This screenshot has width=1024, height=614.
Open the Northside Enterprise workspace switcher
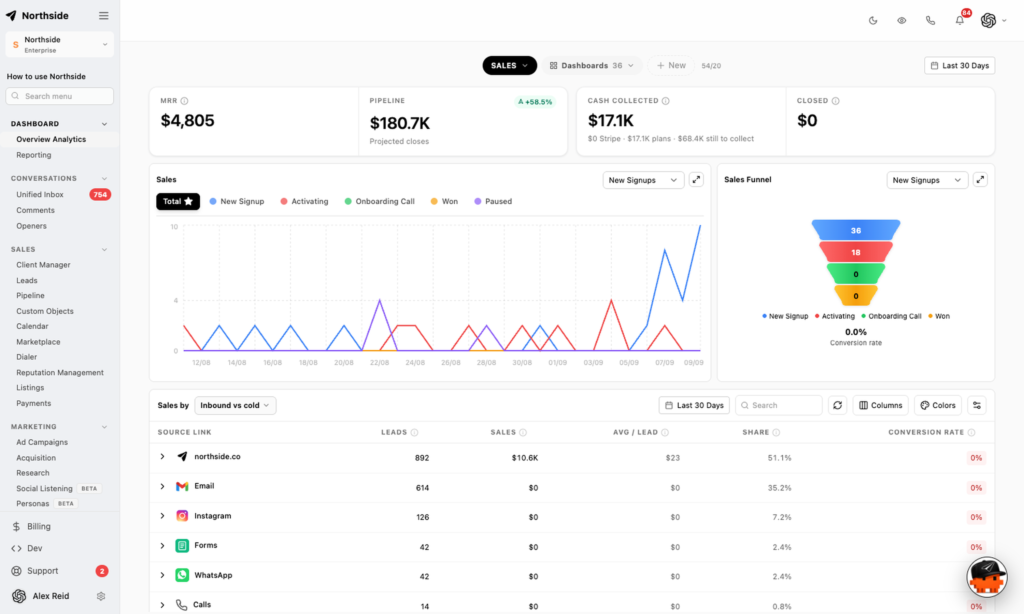coord(59,44)
